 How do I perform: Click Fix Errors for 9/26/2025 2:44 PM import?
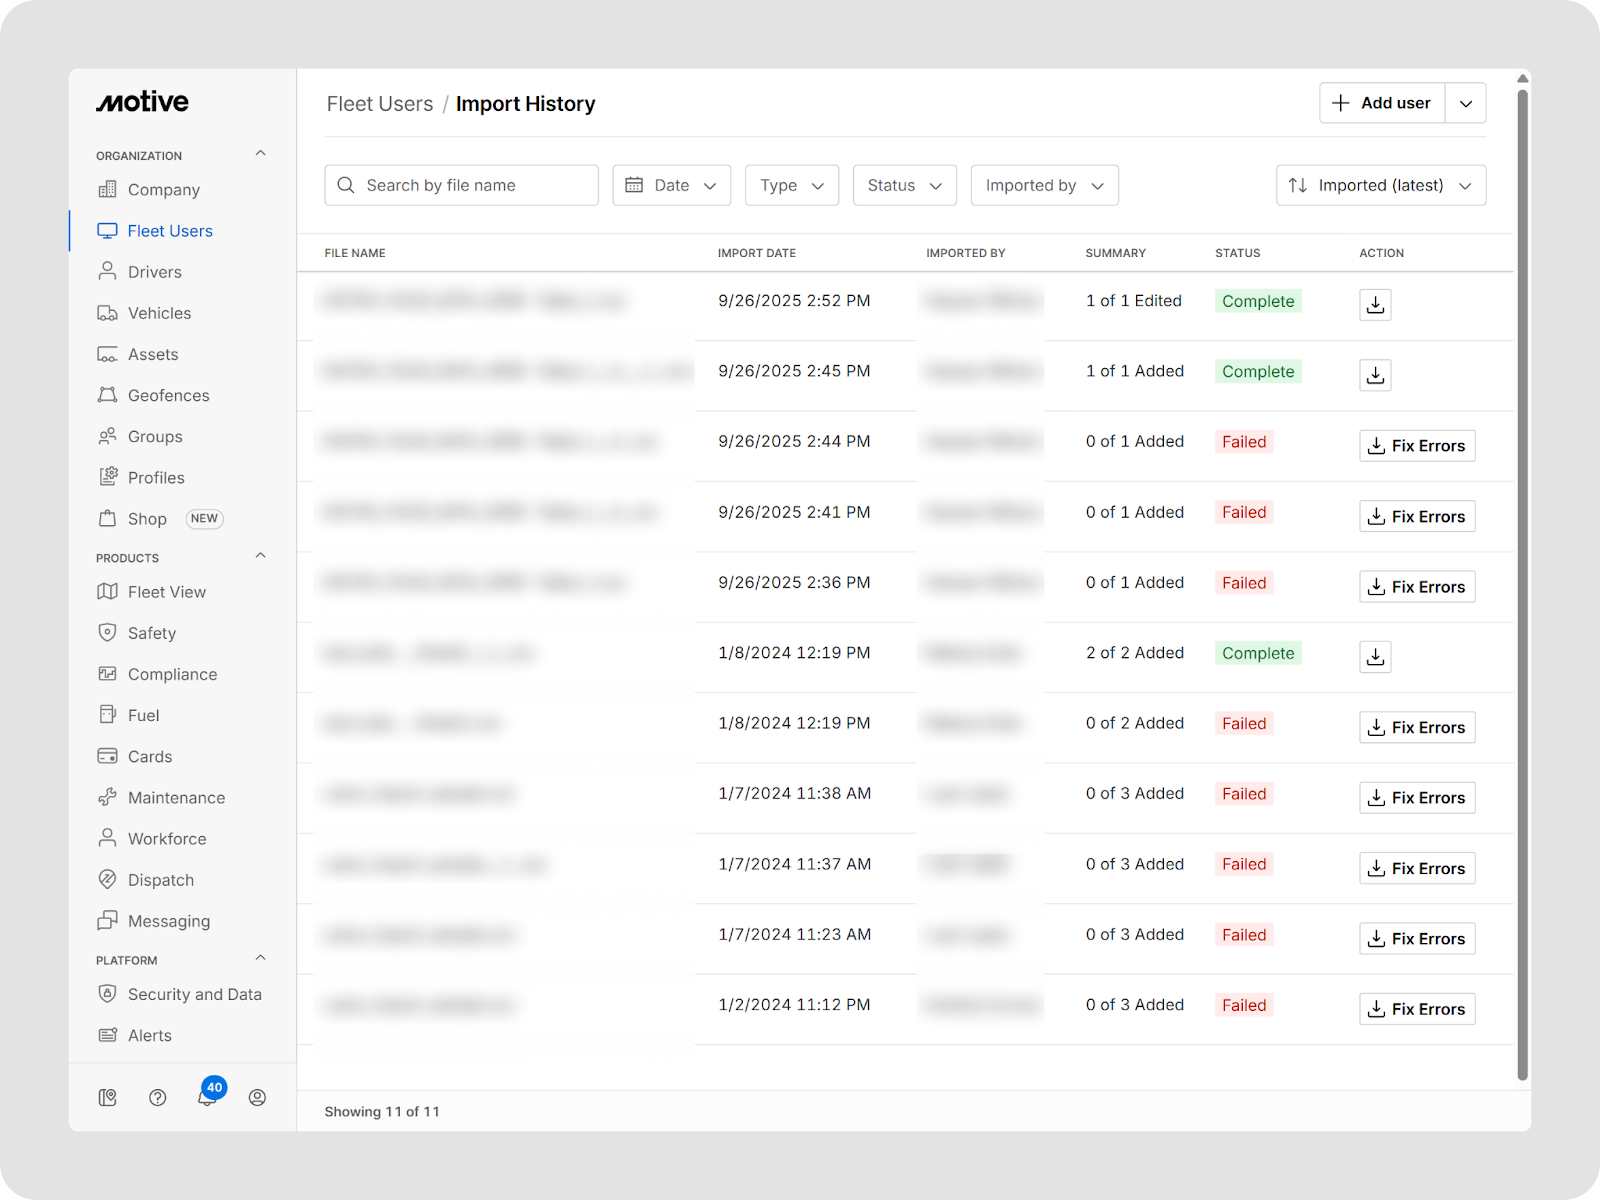click(1416, 446)
